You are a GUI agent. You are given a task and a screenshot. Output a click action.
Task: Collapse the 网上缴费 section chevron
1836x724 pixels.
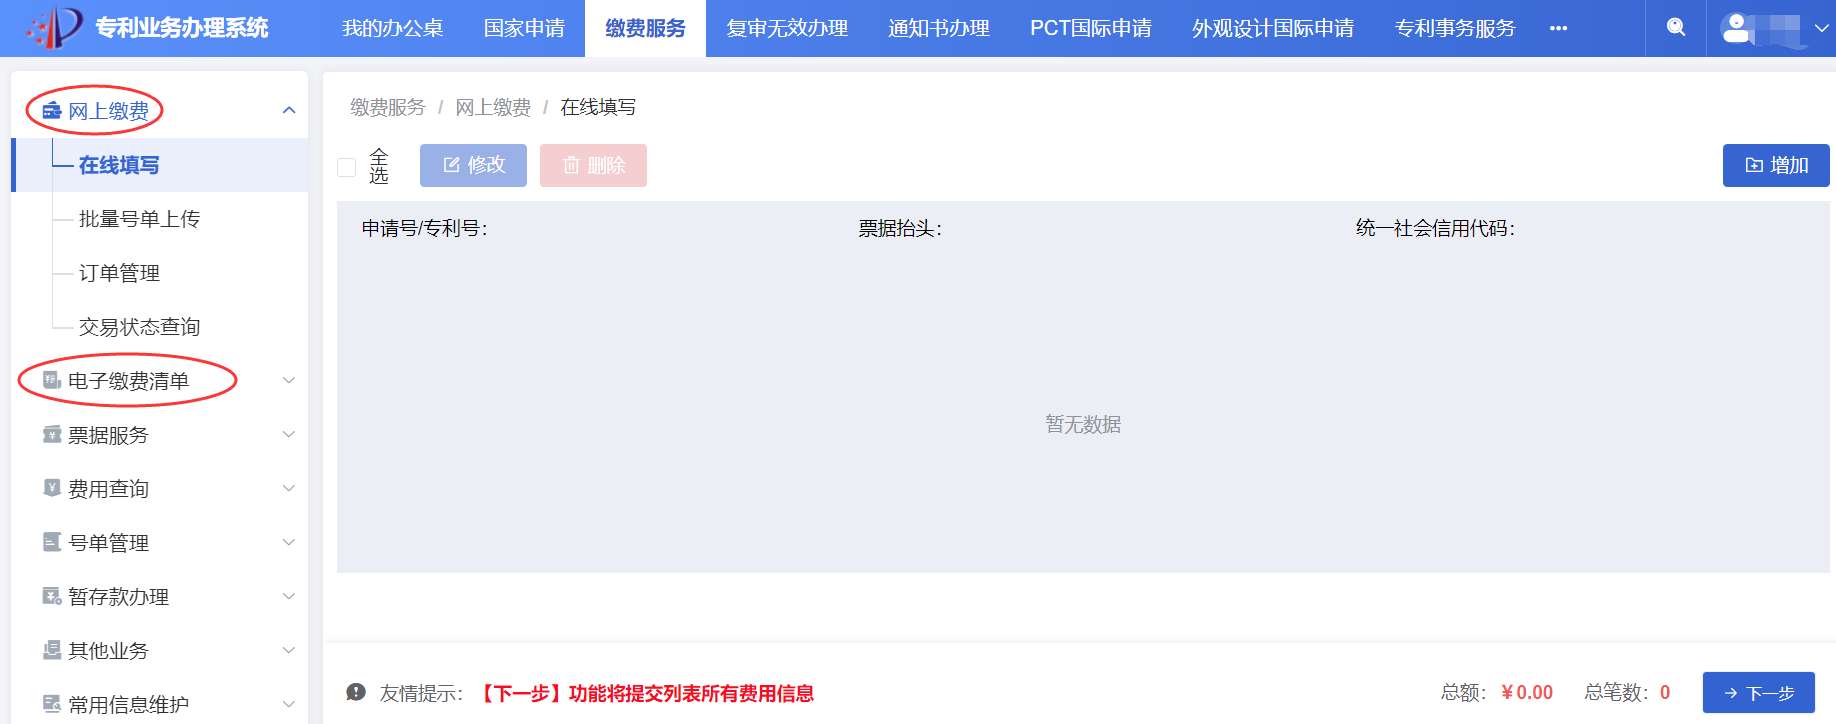(289, 110)
